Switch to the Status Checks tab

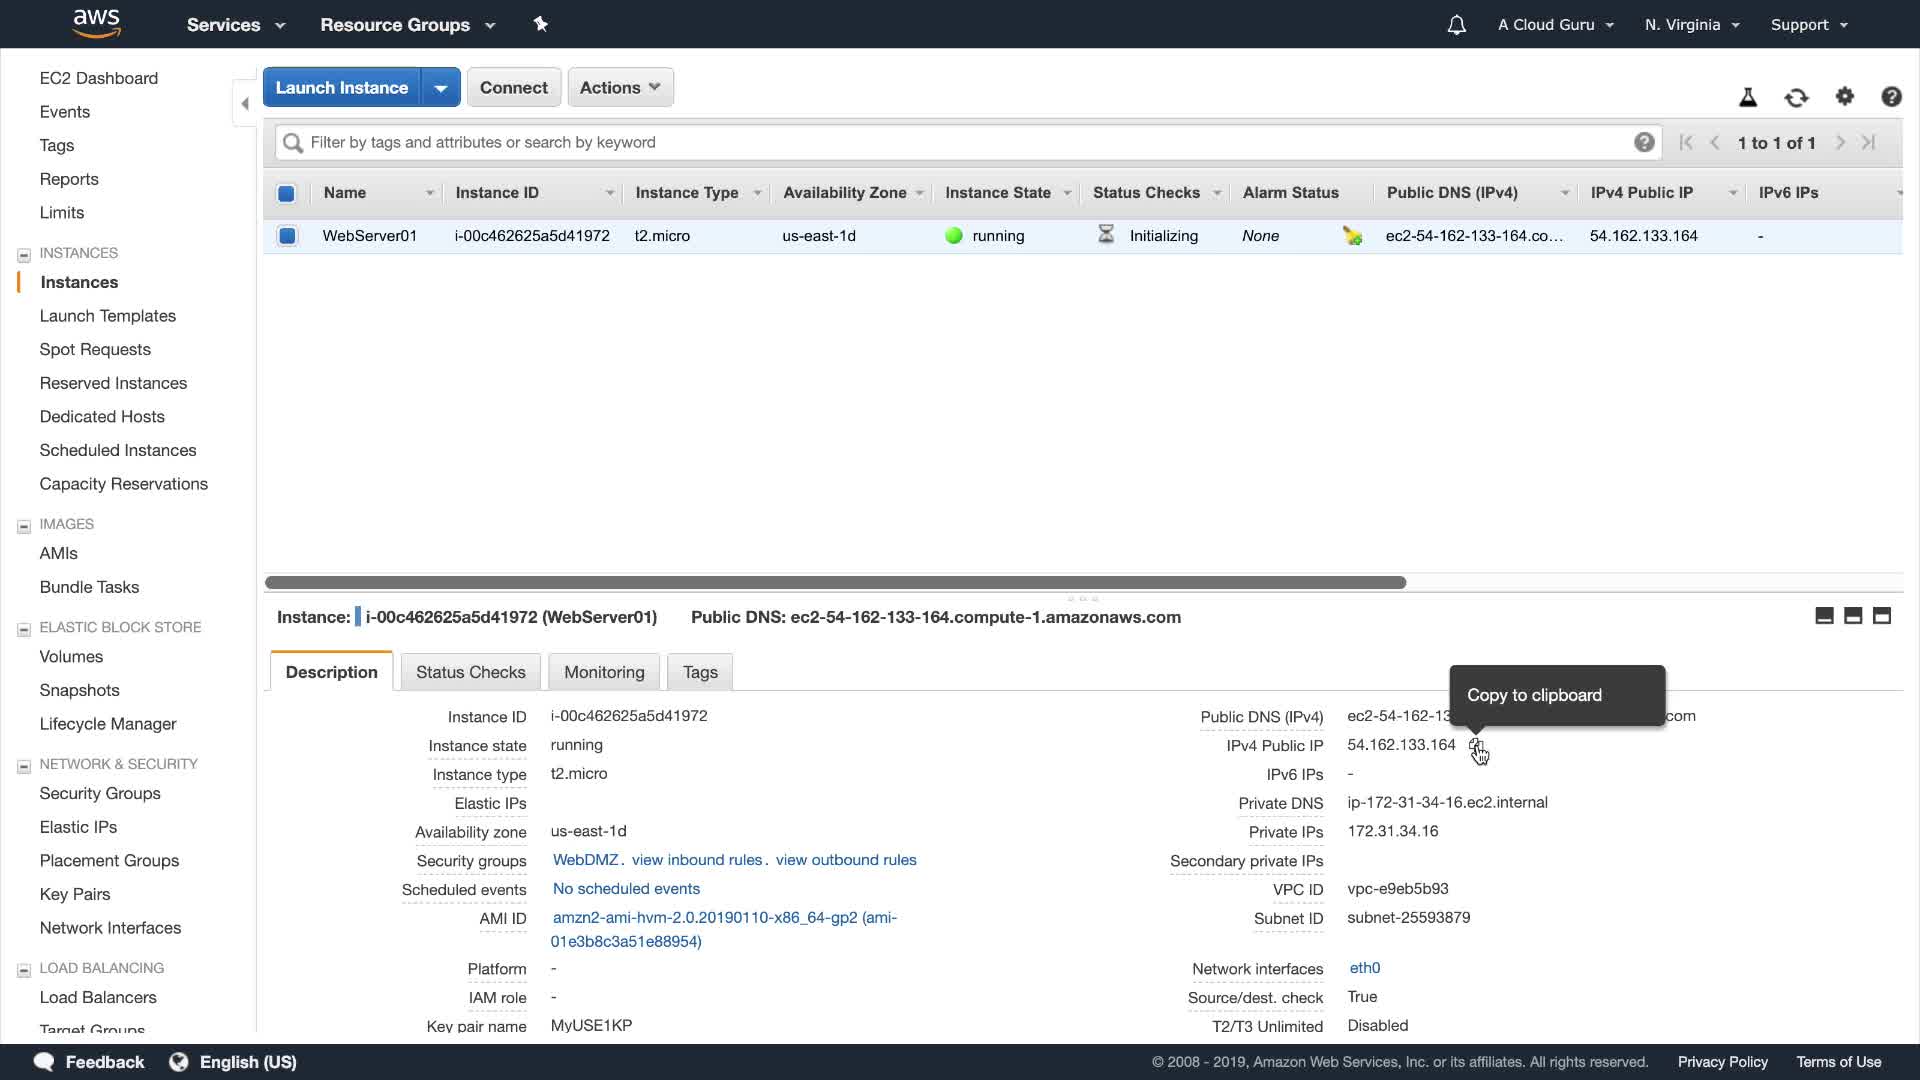(470, 672)
